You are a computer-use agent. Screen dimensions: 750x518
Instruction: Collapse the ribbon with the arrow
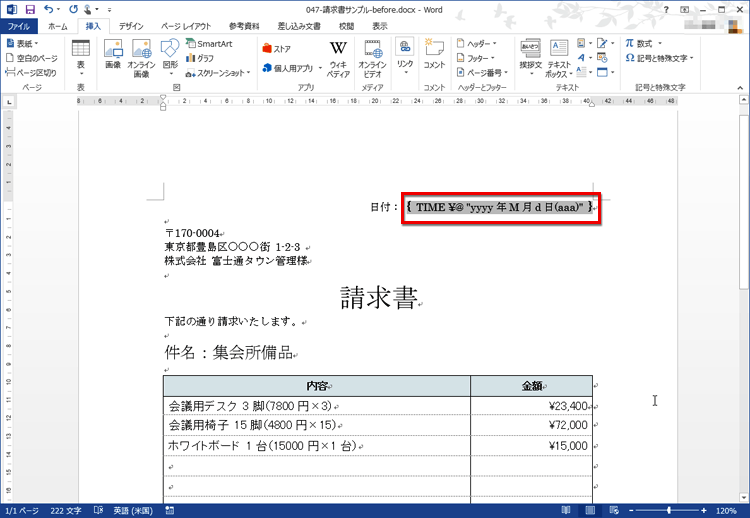(740, 88)
